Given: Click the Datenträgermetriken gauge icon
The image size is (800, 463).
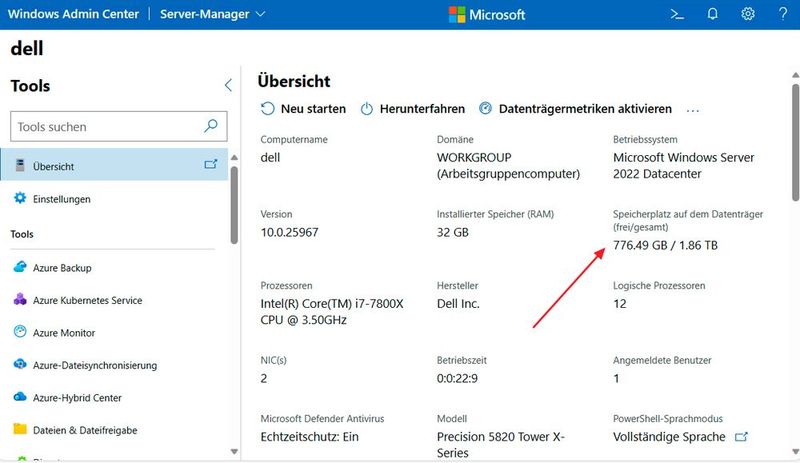Looking at the screenshot, I should (486, 108).
